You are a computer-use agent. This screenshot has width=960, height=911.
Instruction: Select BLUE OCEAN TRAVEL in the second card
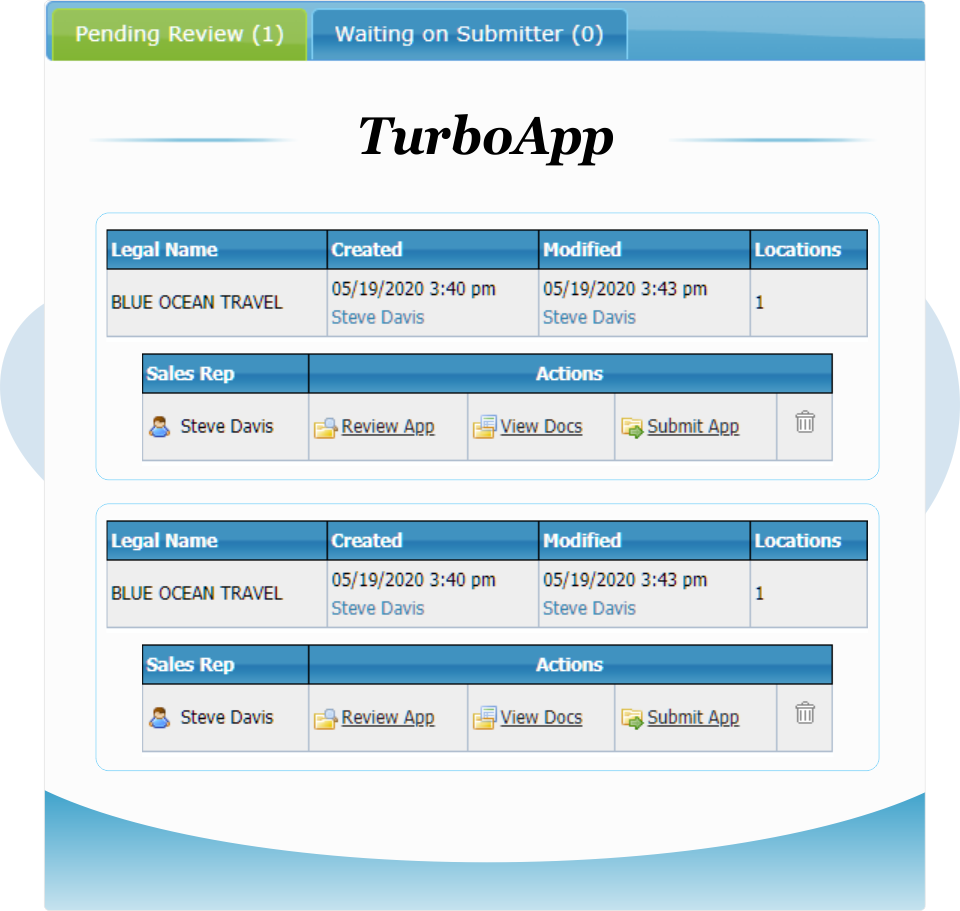(197, 593)
